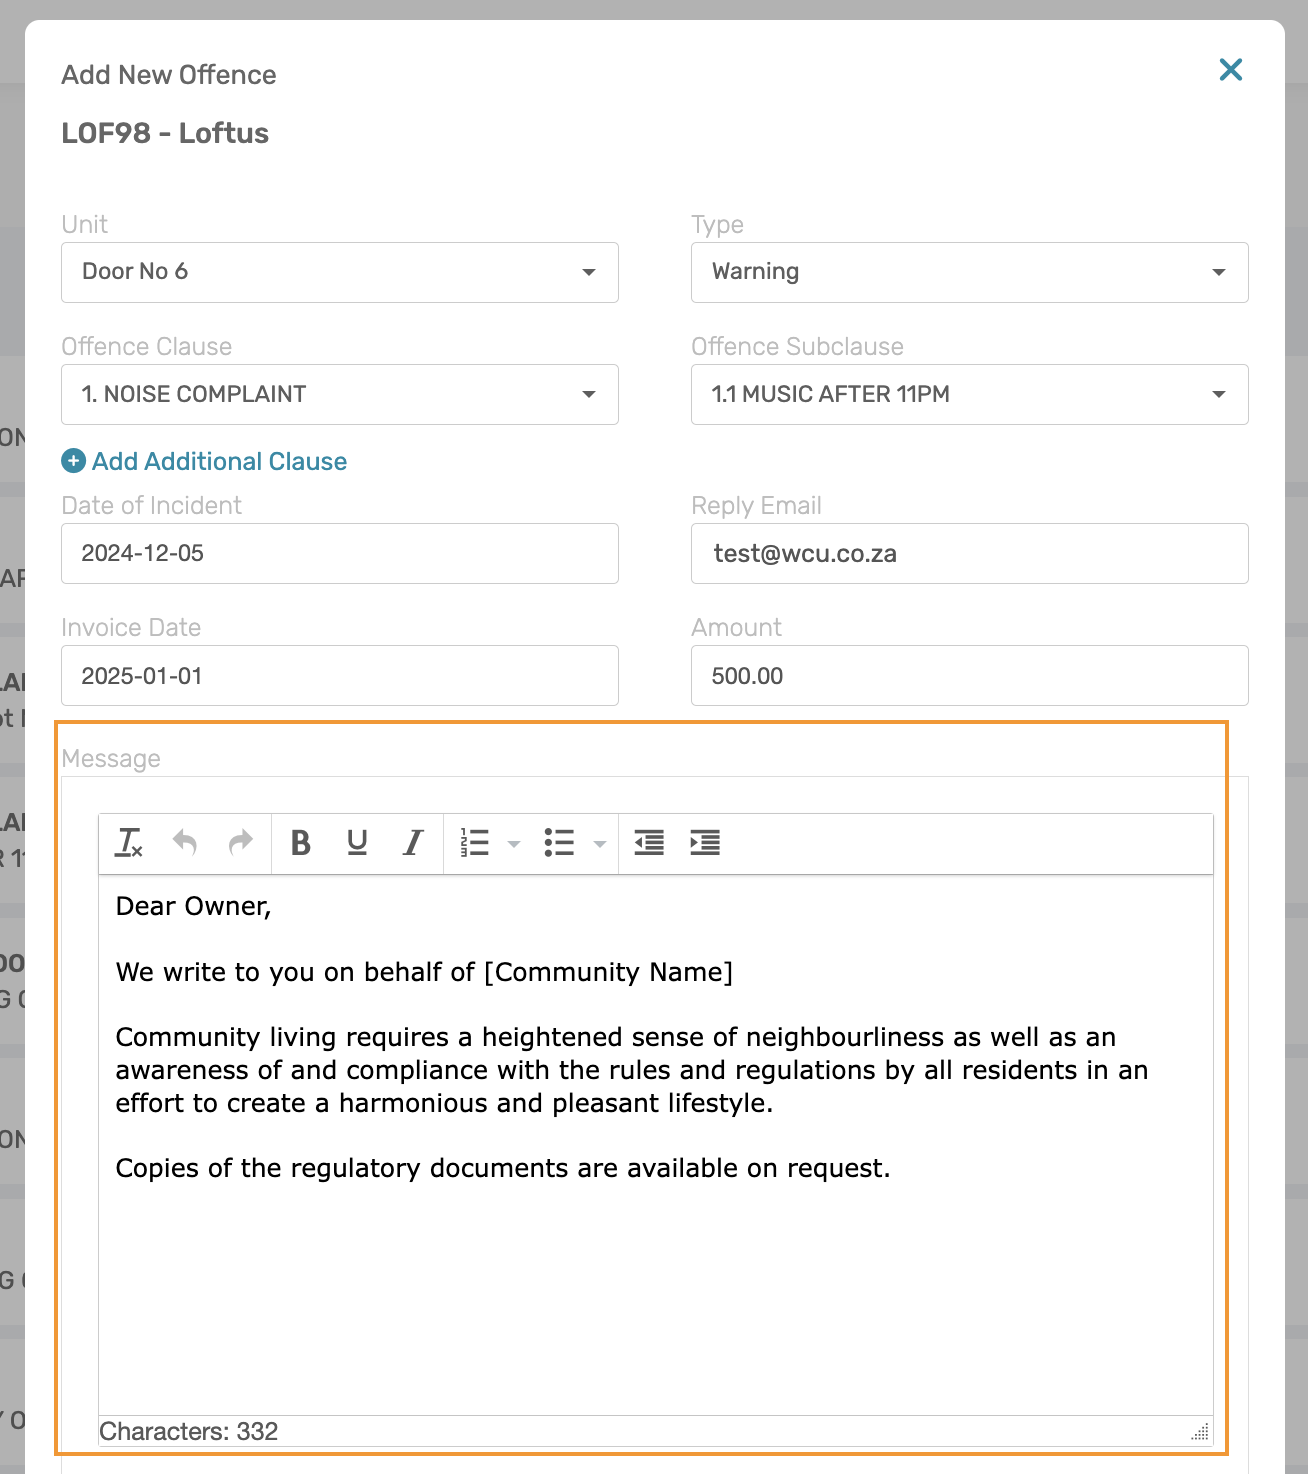This screenshot has height=1474, width=1308.
Task: Toggle underline formatting
Action: click(357, 843)
